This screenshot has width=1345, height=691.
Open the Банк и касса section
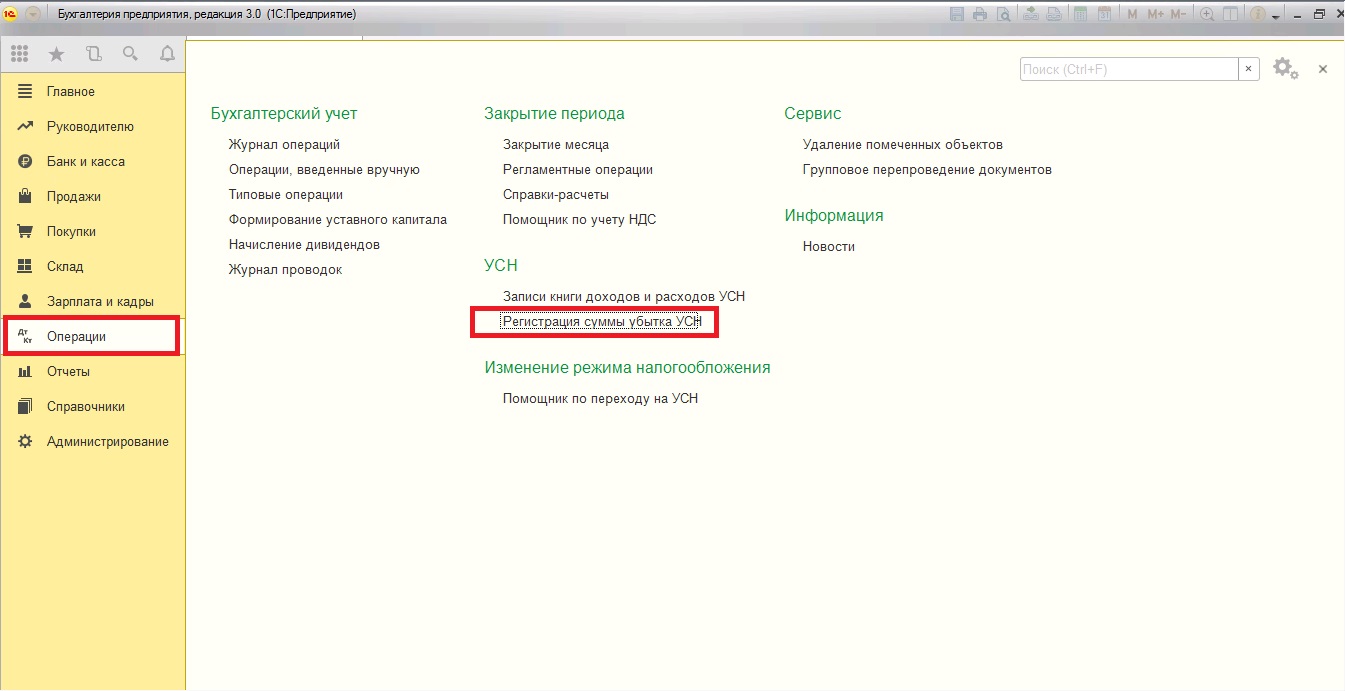[x=85, y=162]
